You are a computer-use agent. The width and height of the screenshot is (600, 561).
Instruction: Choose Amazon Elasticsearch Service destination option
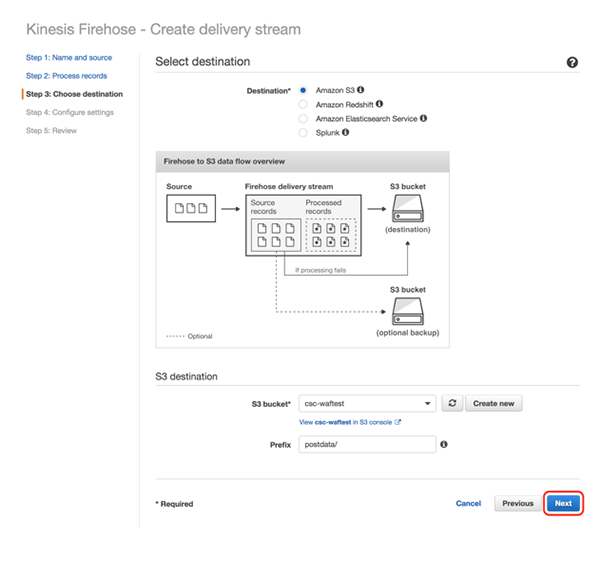[x=303, y=118]
